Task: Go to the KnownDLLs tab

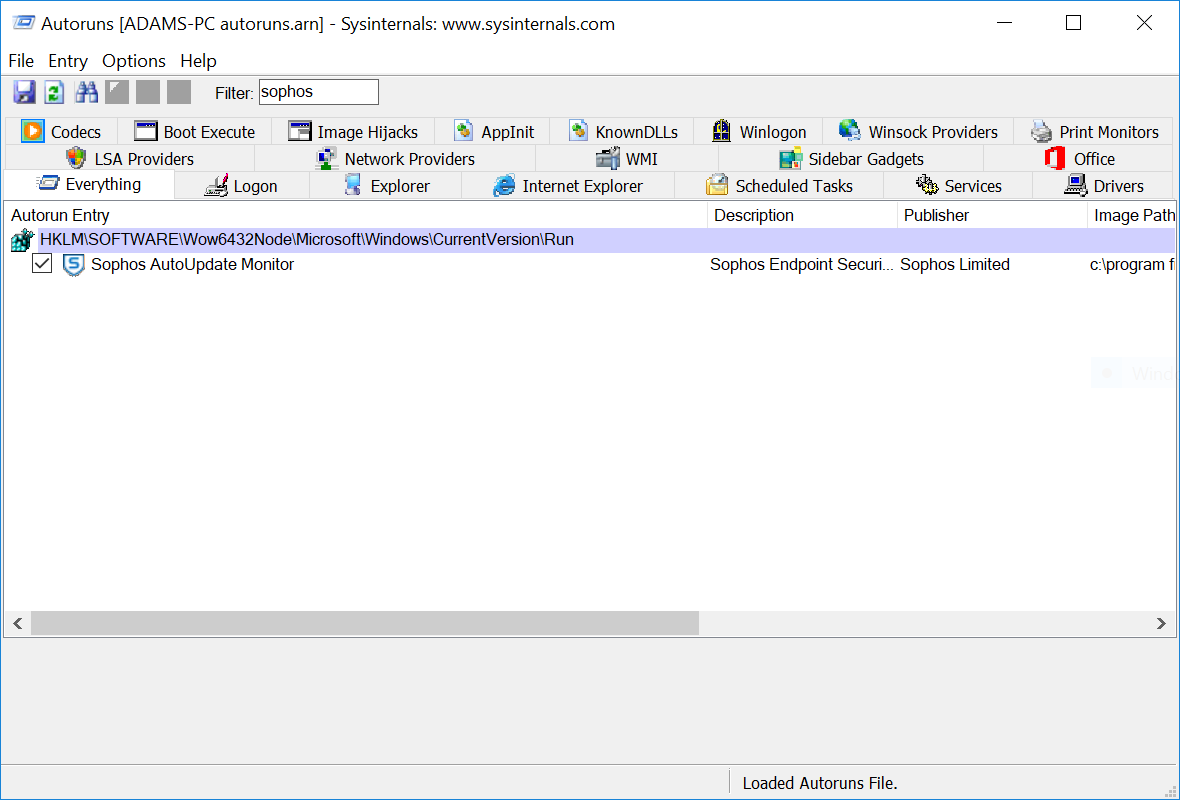Action: 622,132
